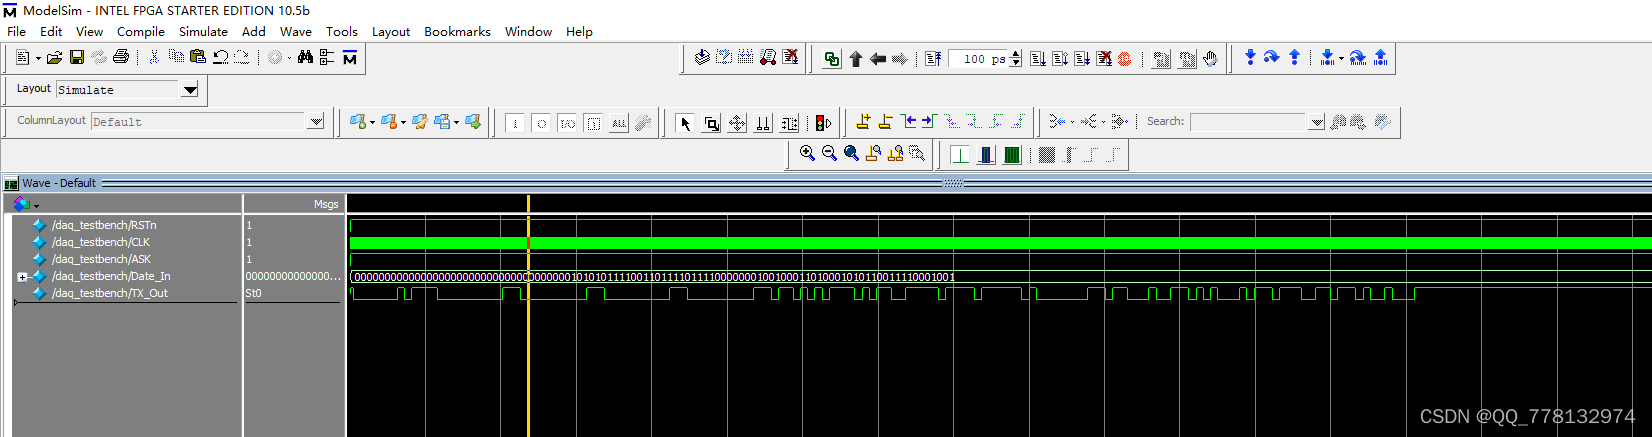1652x437 pixels.
Task: Open the New file dropdown arrow
Action: (38, 58)
